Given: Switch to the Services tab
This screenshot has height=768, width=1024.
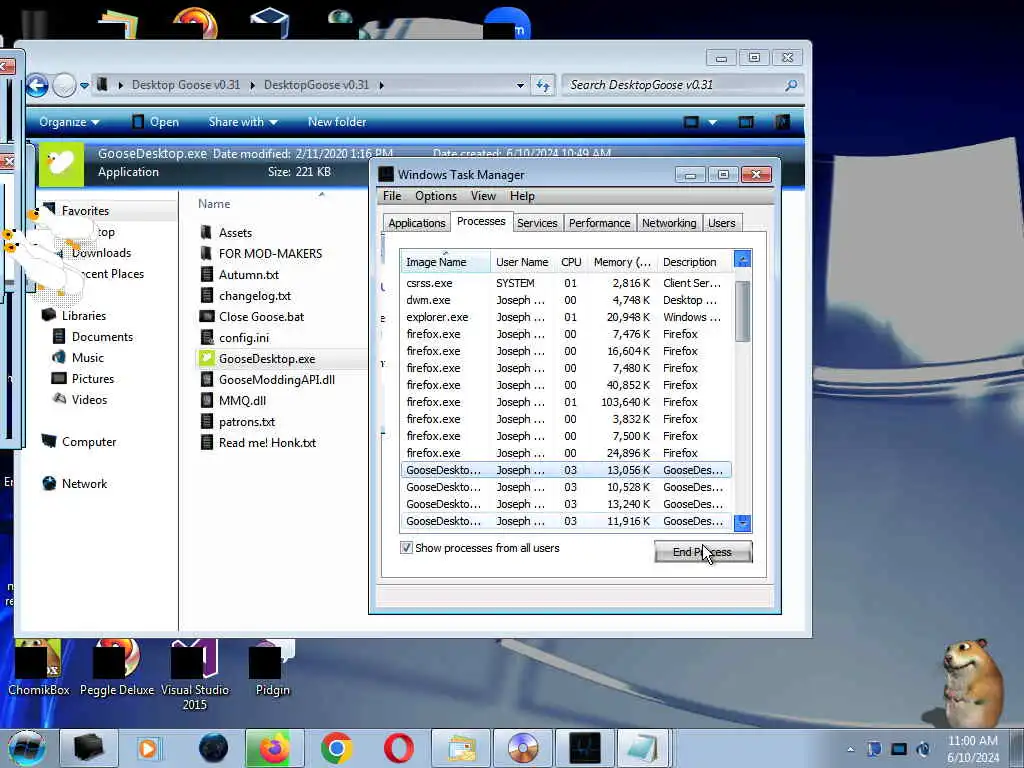Looking at the screenshot, I should (x=537, y=223).
